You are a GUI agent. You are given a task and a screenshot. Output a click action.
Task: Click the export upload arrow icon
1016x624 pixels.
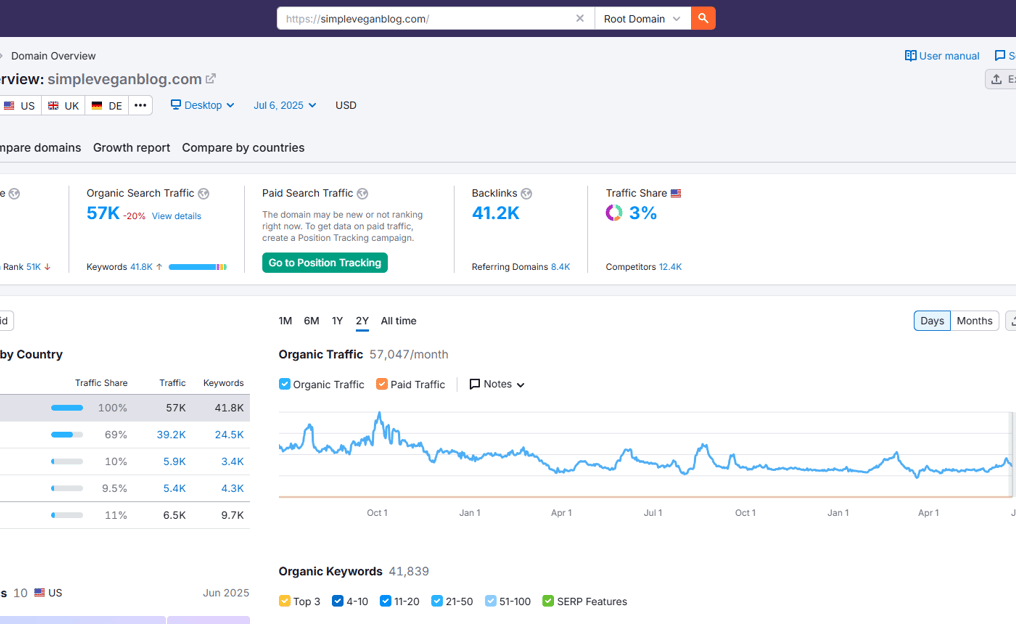click(x=997, y=79)
